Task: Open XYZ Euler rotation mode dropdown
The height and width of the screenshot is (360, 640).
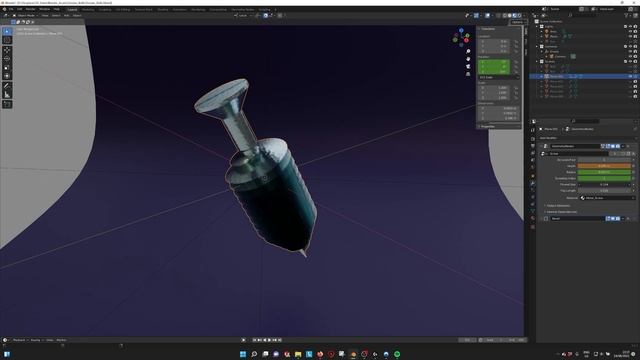Action: click(499, 77)
